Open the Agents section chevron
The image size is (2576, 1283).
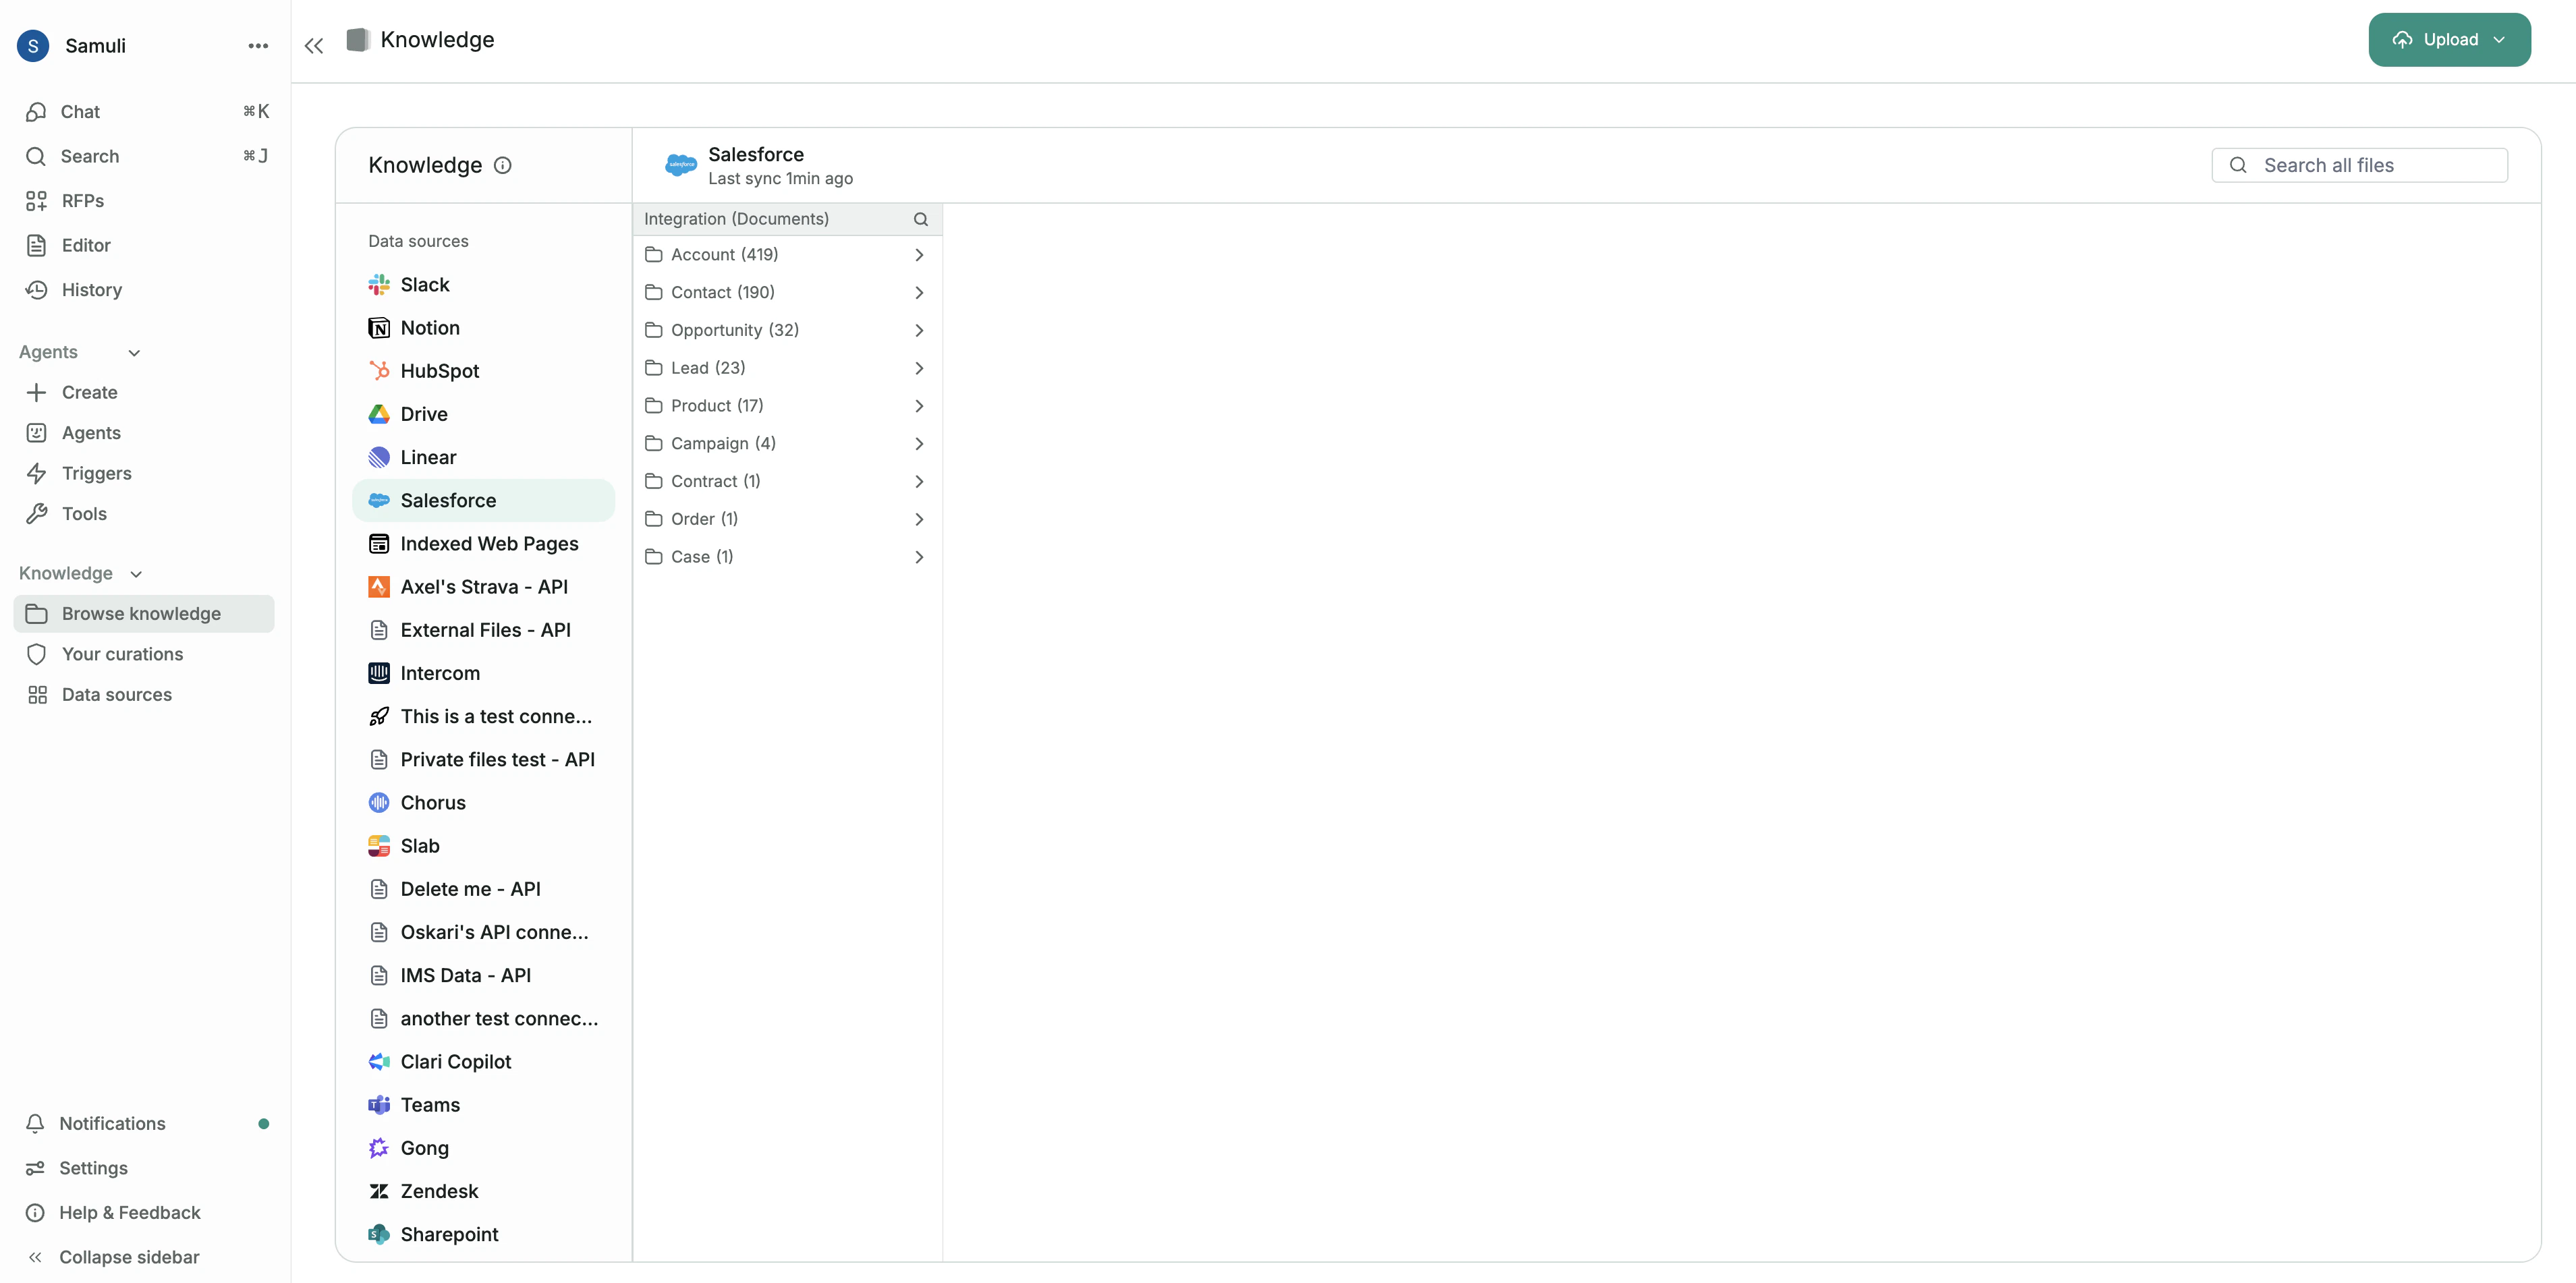(x=134, y=352)
